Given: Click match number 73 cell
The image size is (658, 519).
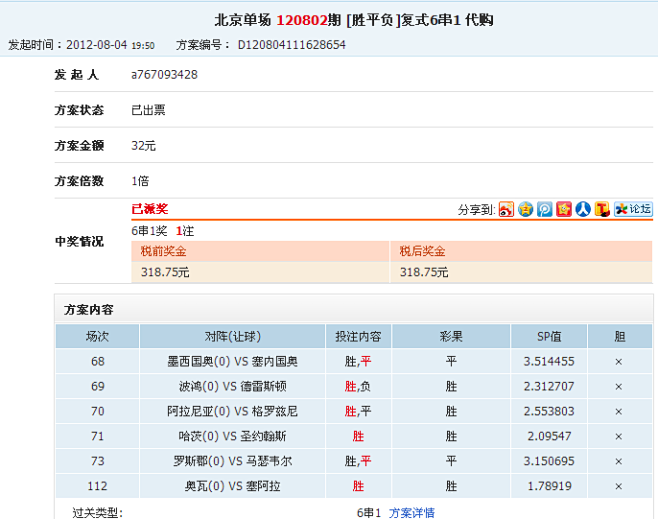Looking at the screenshot, I should [x=97, y=461].
